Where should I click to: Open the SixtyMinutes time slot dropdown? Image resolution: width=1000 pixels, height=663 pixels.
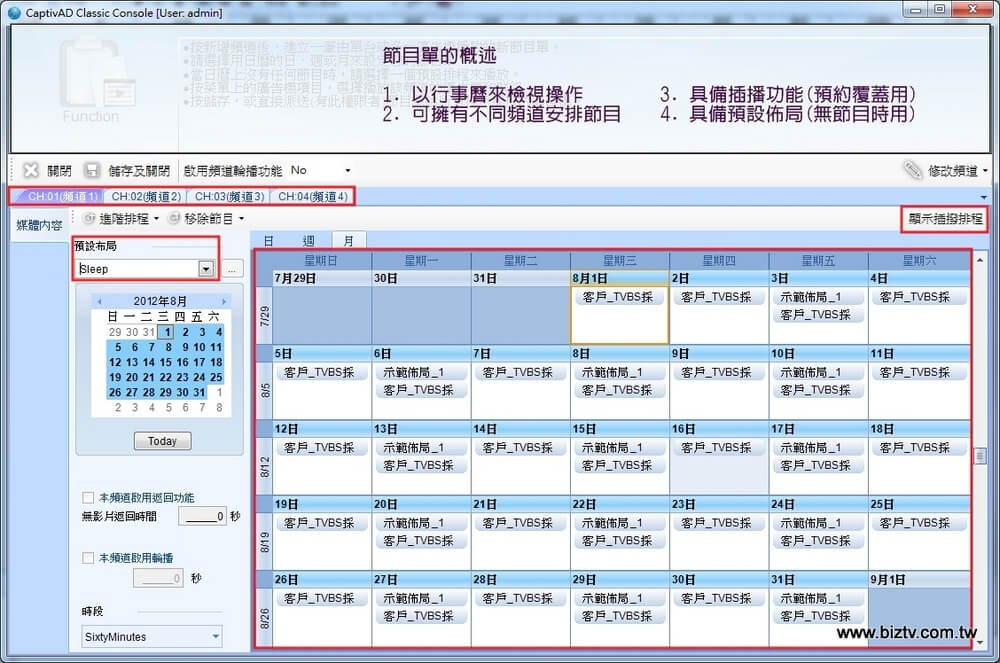click(x=215, y=636)
